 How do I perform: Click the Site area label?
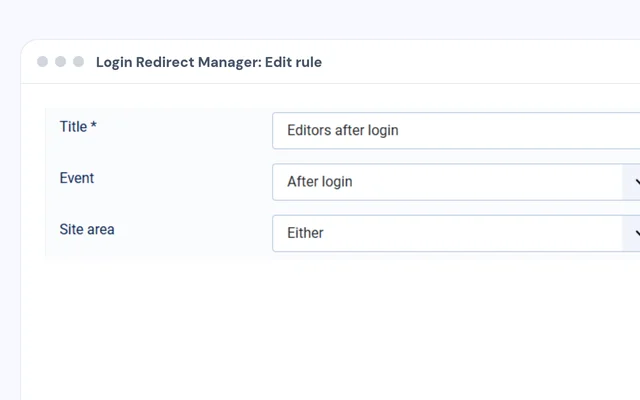[x=87, y=229]
